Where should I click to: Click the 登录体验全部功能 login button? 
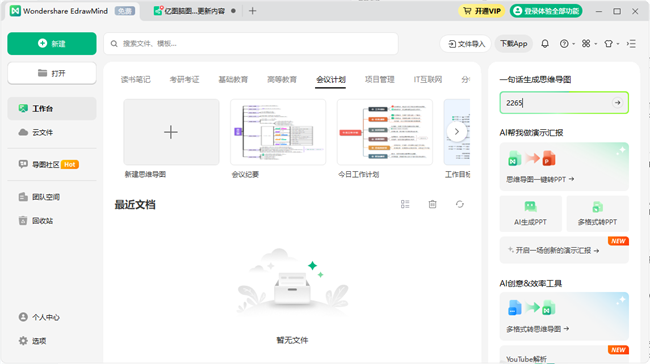click(546, 11)
